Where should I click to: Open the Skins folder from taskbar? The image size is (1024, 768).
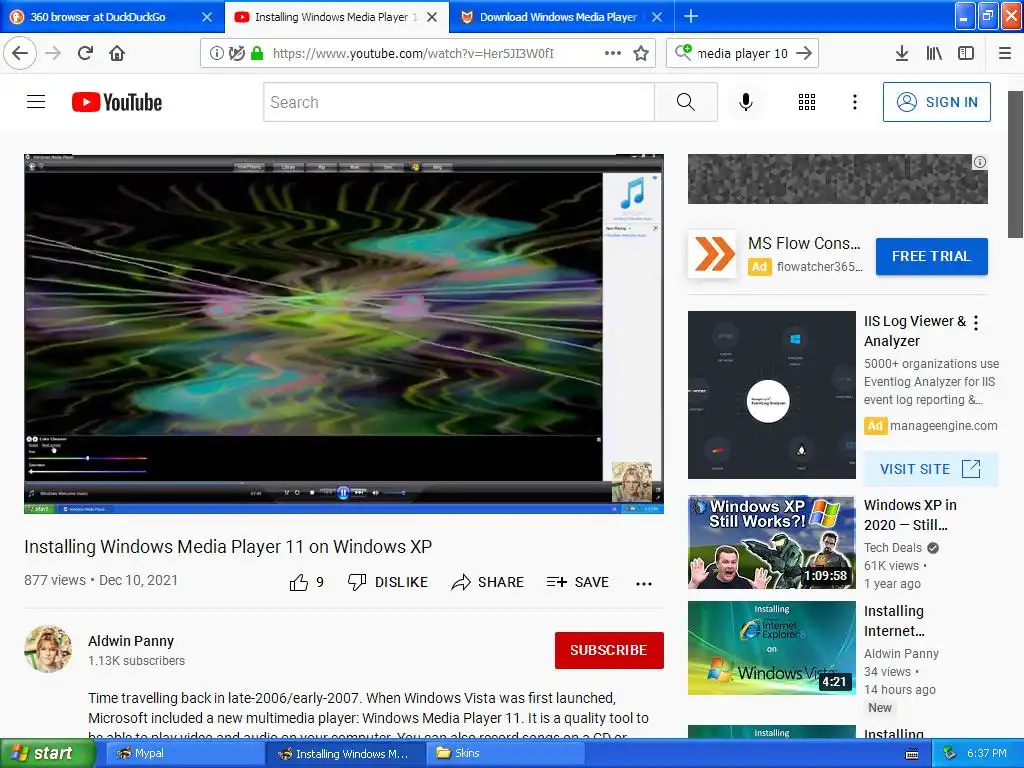coord(503,753)
